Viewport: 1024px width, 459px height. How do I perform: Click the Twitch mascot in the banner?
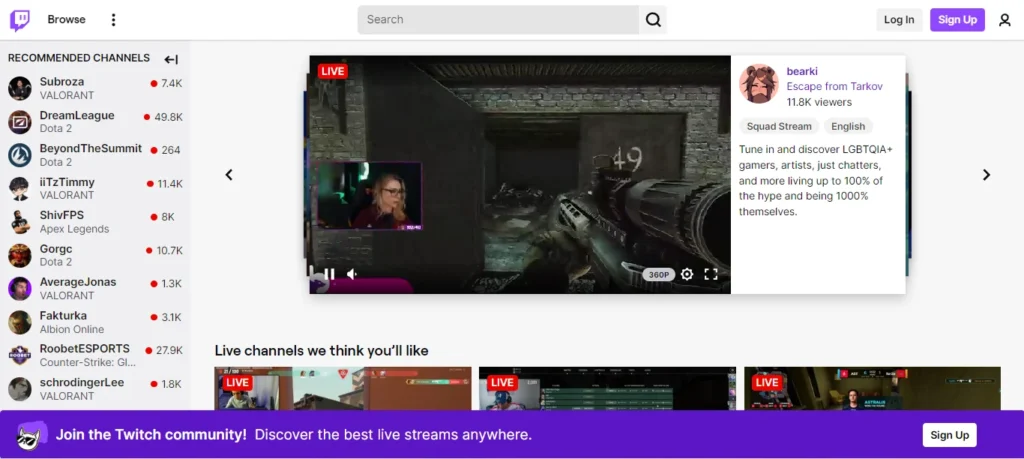point(31,435)
